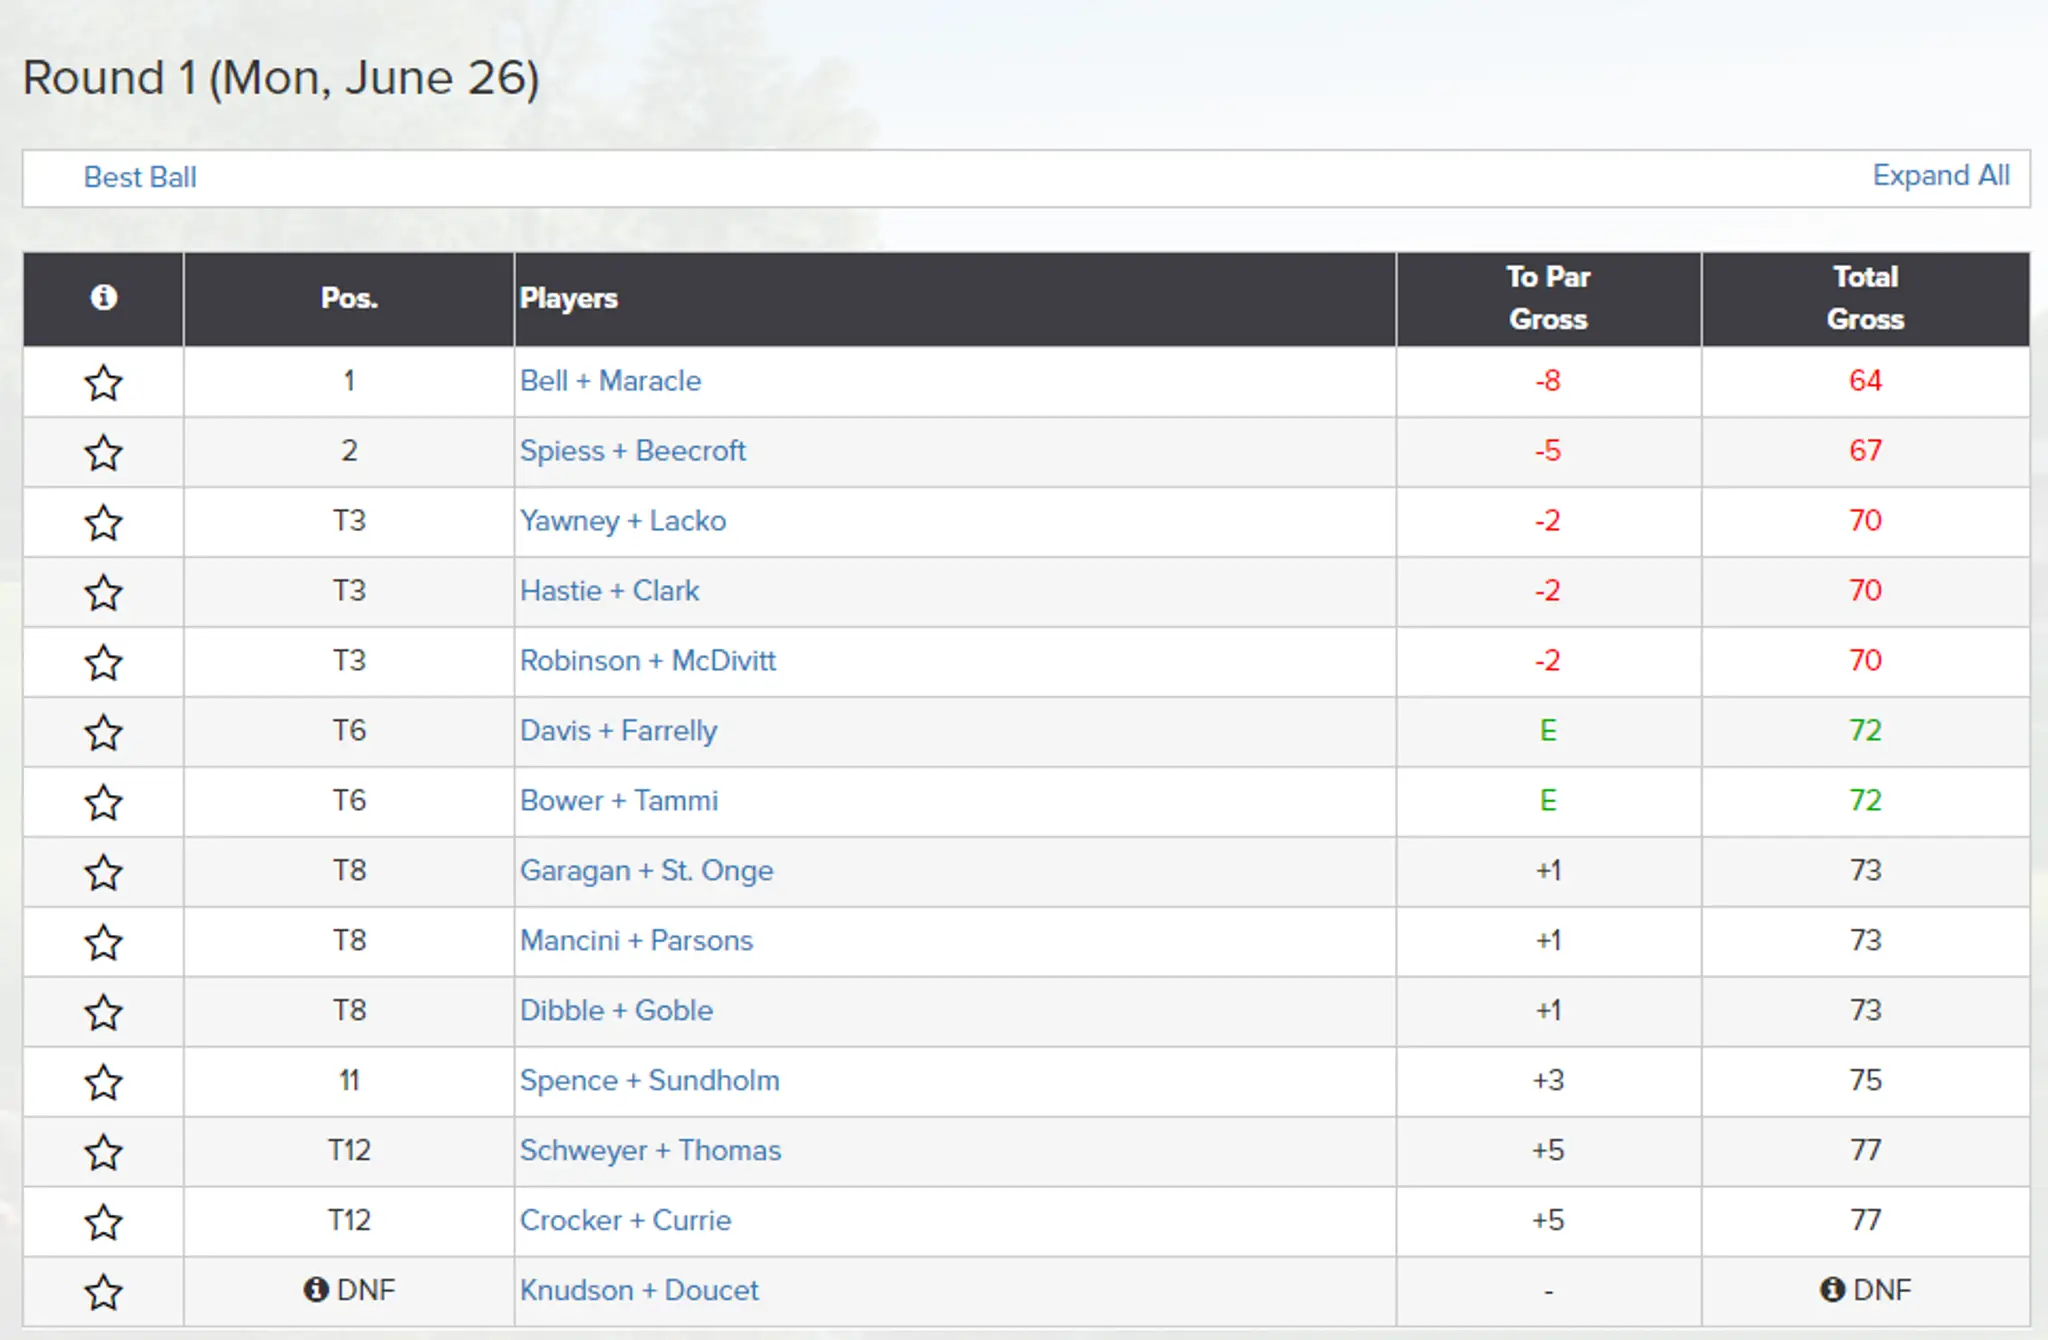Click the info icon next to DNF total gross
This screenshot has width=2048, height=1340.
tap(1833, 1290)
